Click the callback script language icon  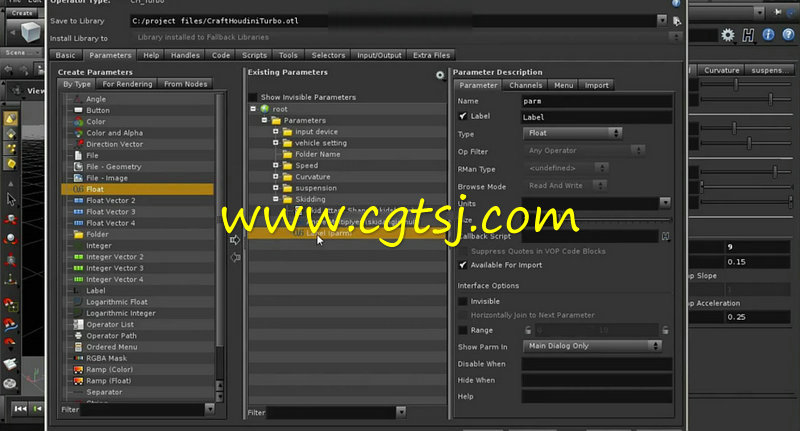point(665,236)
